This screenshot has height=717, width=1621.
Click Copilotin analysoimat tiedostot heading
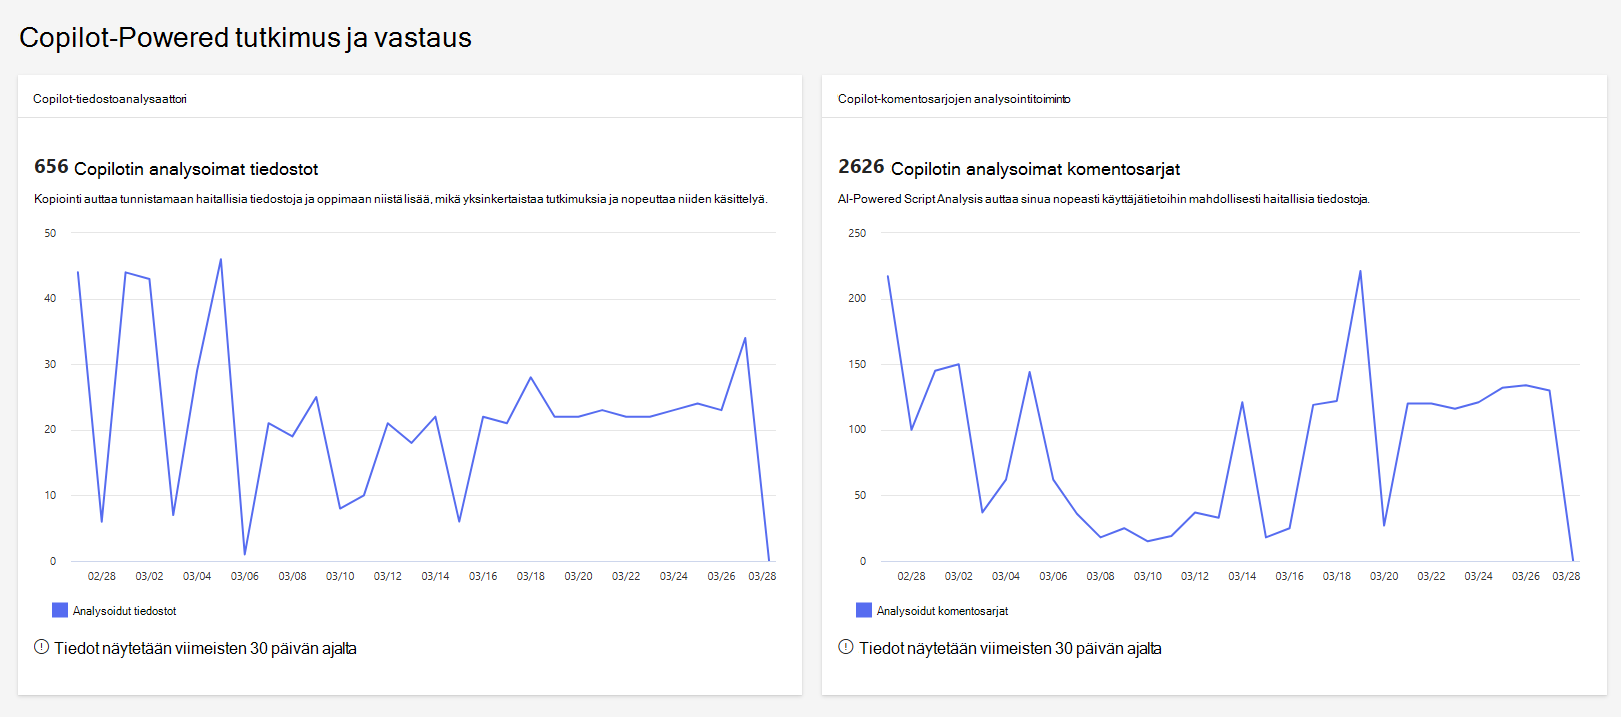click(196, 169)
